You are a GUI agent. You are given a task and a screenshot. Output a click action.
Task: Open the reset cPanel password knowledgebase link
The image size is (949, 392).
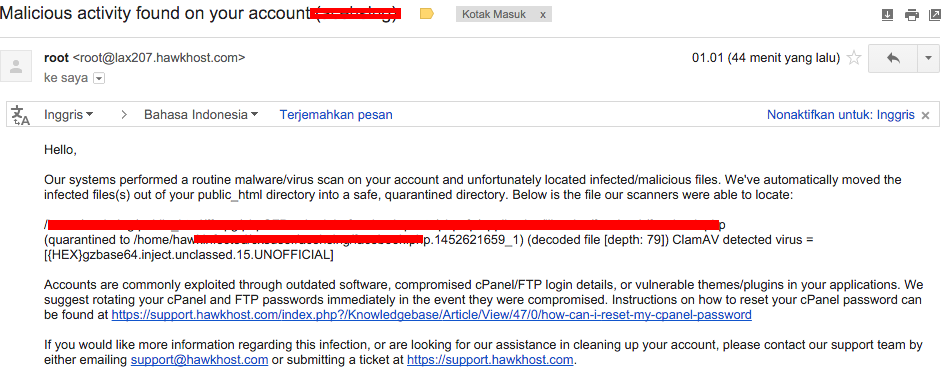pyautogui.click(x=432, y=315)
